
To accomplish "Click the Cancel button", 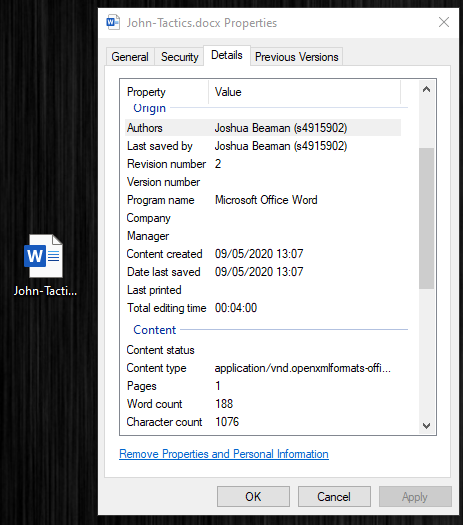I will pos(334,497).
